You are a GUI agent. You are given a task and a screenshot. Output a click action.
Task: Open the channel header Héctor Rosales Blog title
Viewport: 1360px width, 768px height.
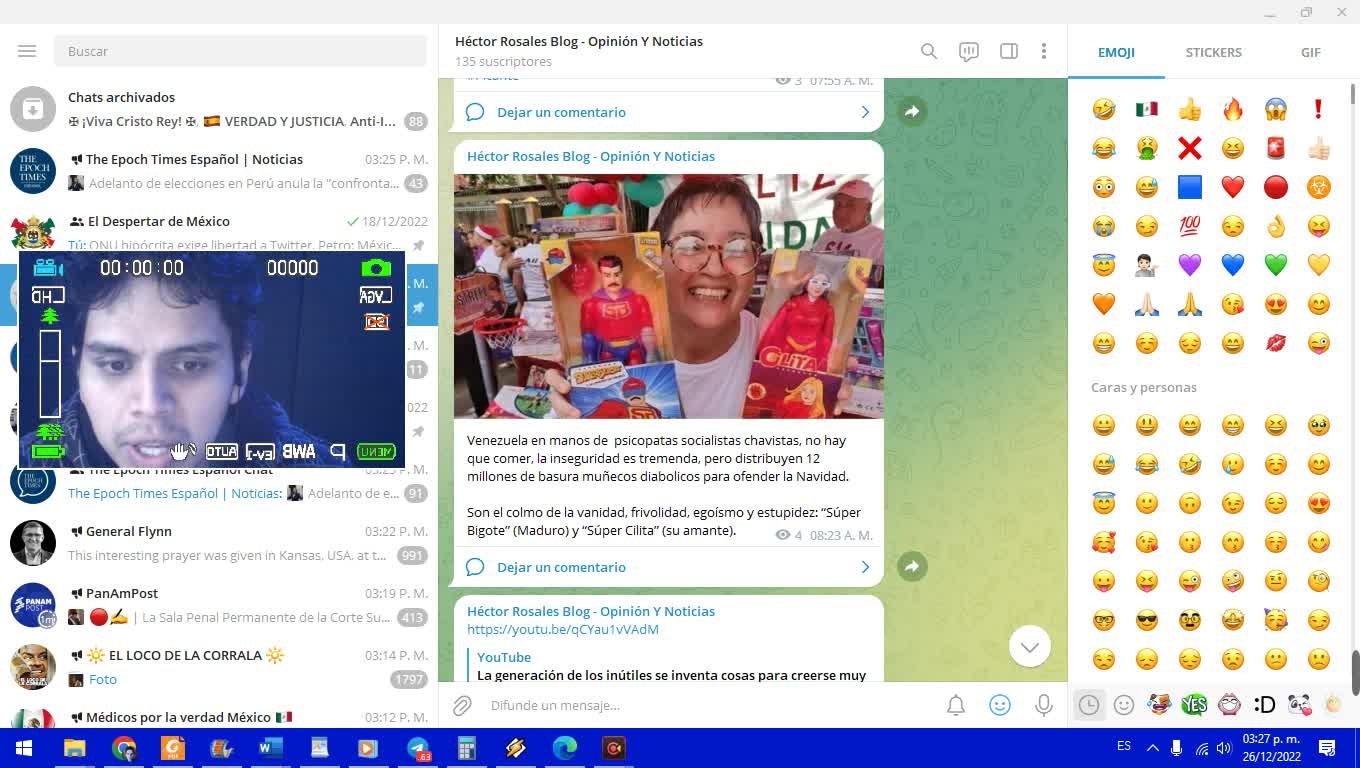pyautogui.click(x=579, y=42)
